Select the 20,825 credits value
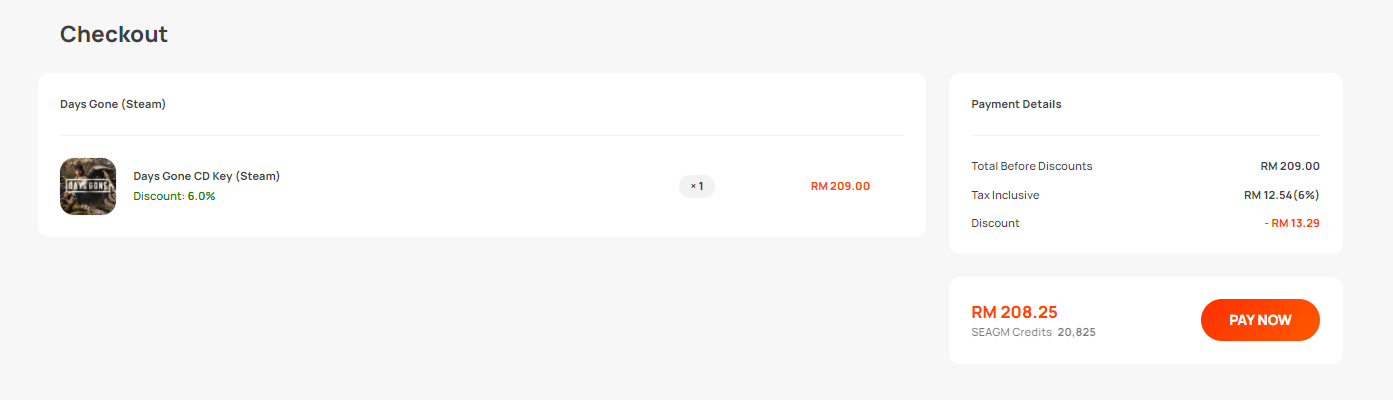 1077,332
